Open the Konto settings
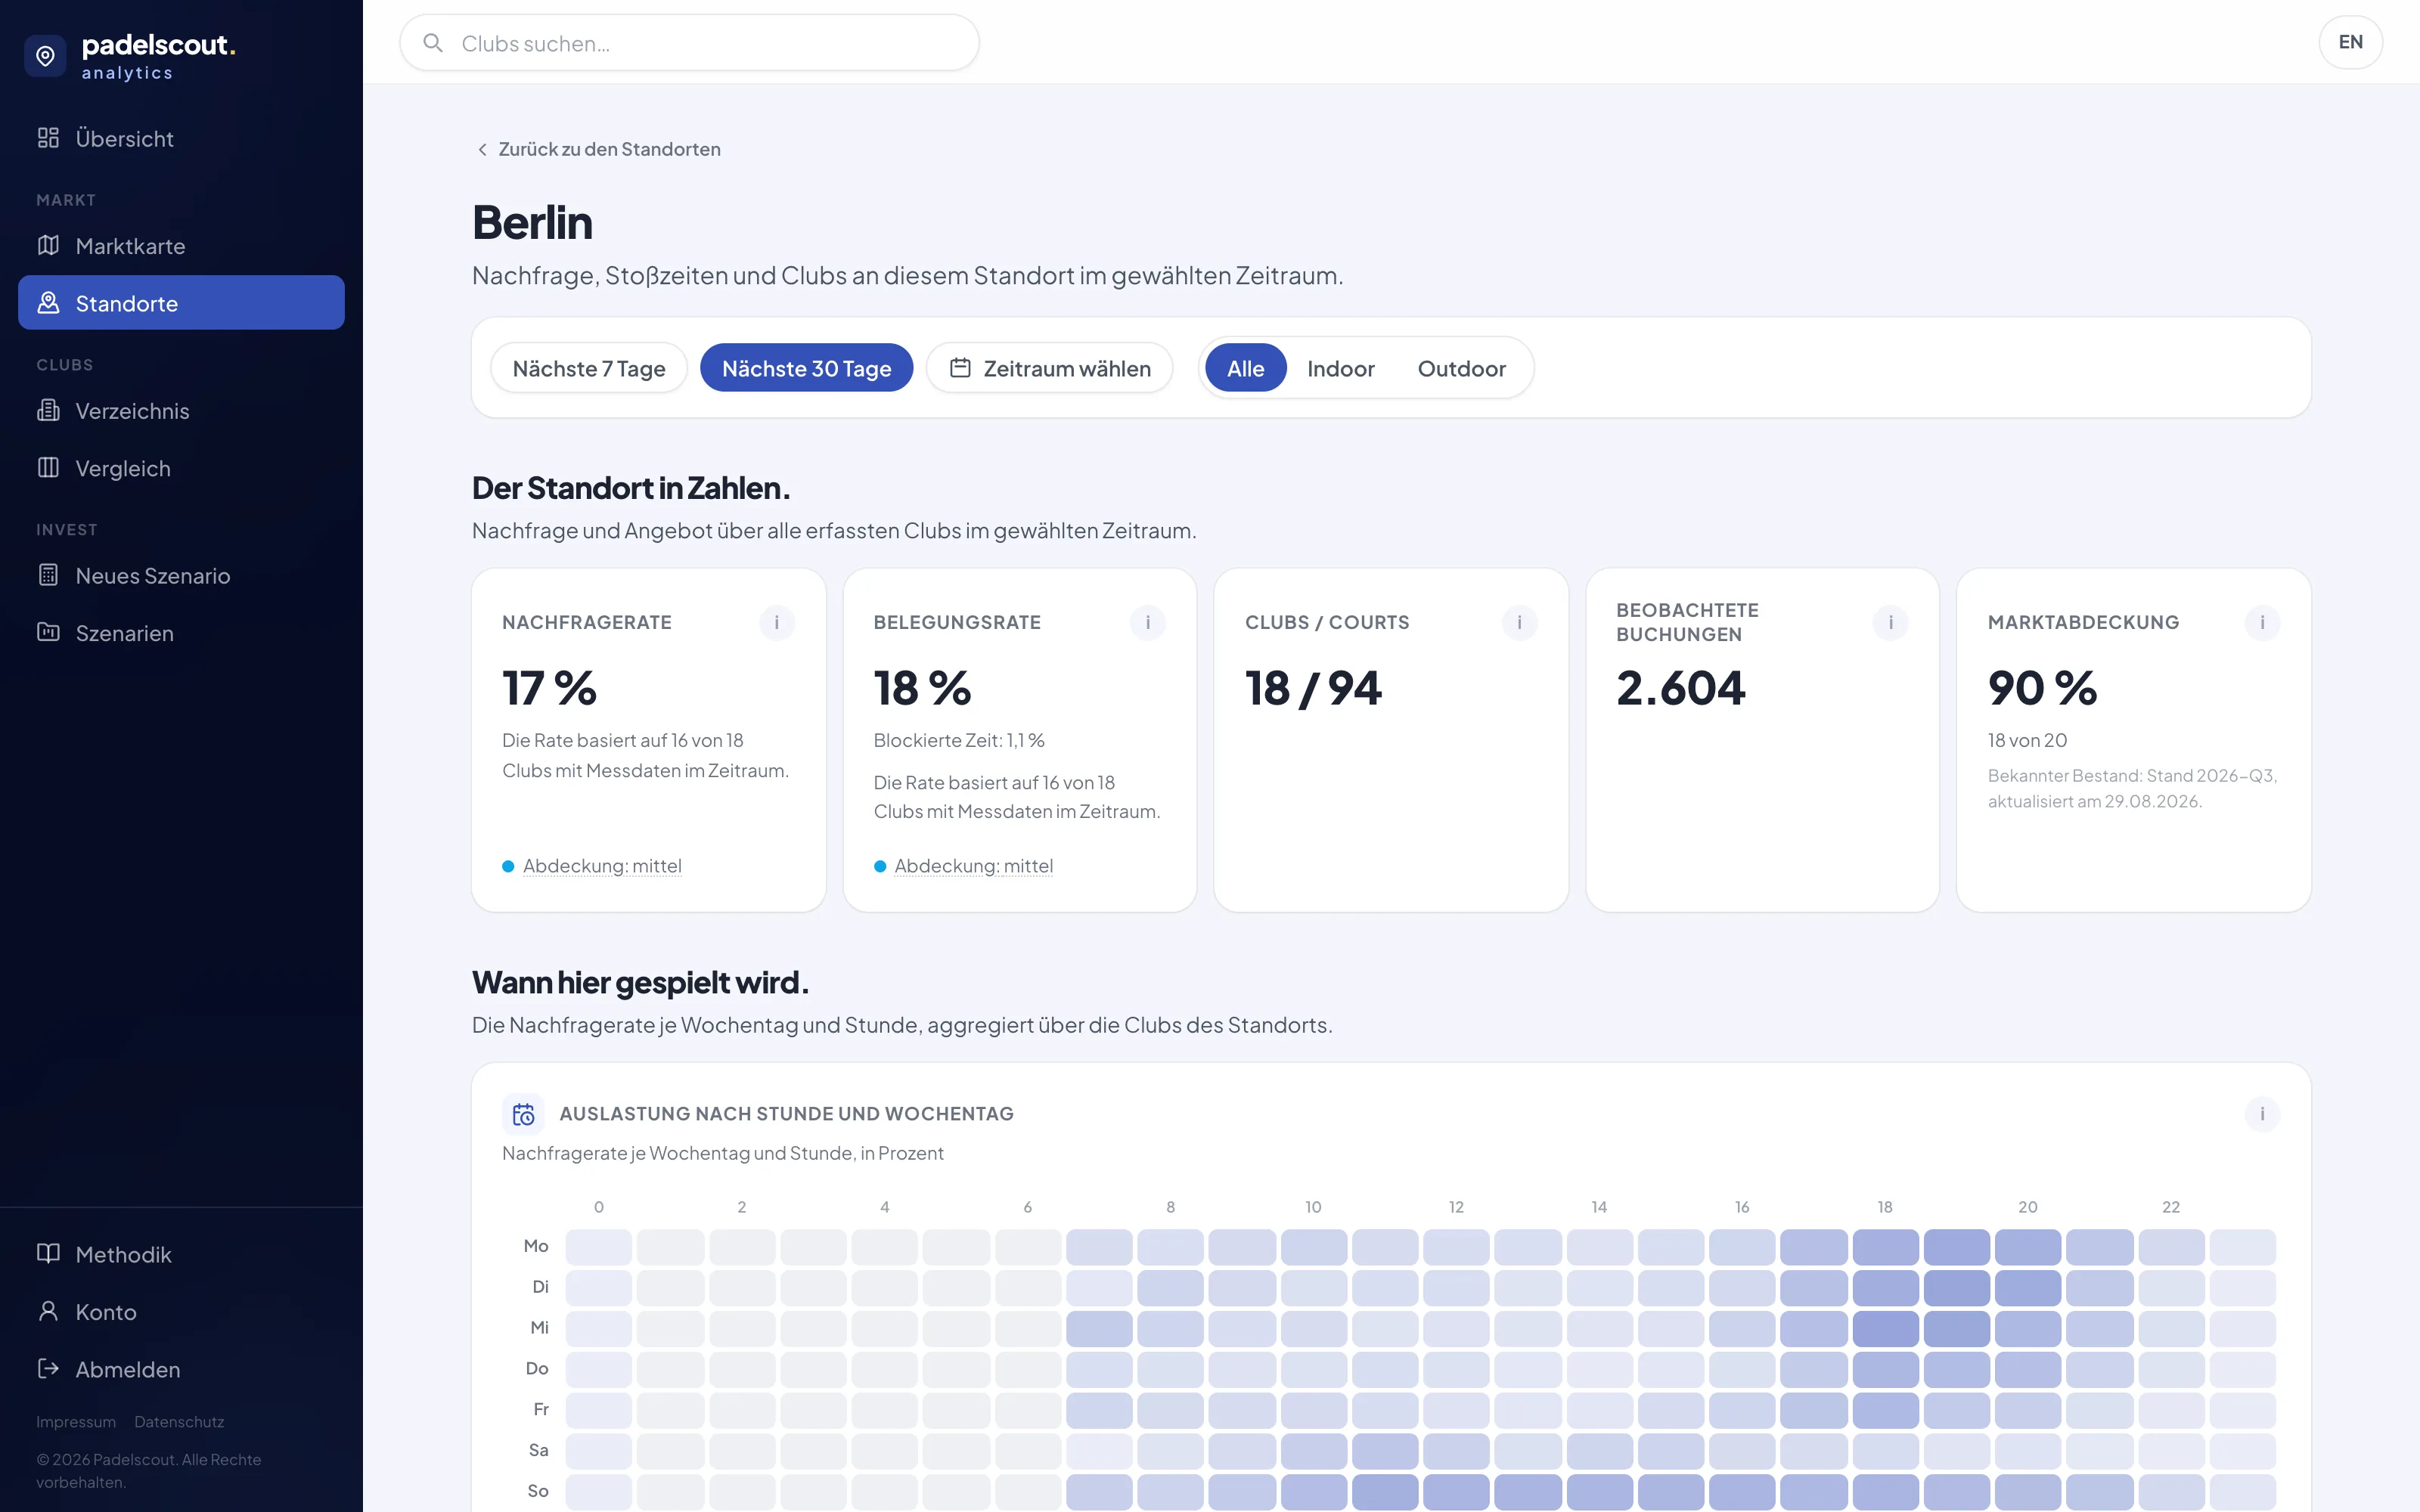This screenshot has width=2420, height=1512. (181, 1311)
